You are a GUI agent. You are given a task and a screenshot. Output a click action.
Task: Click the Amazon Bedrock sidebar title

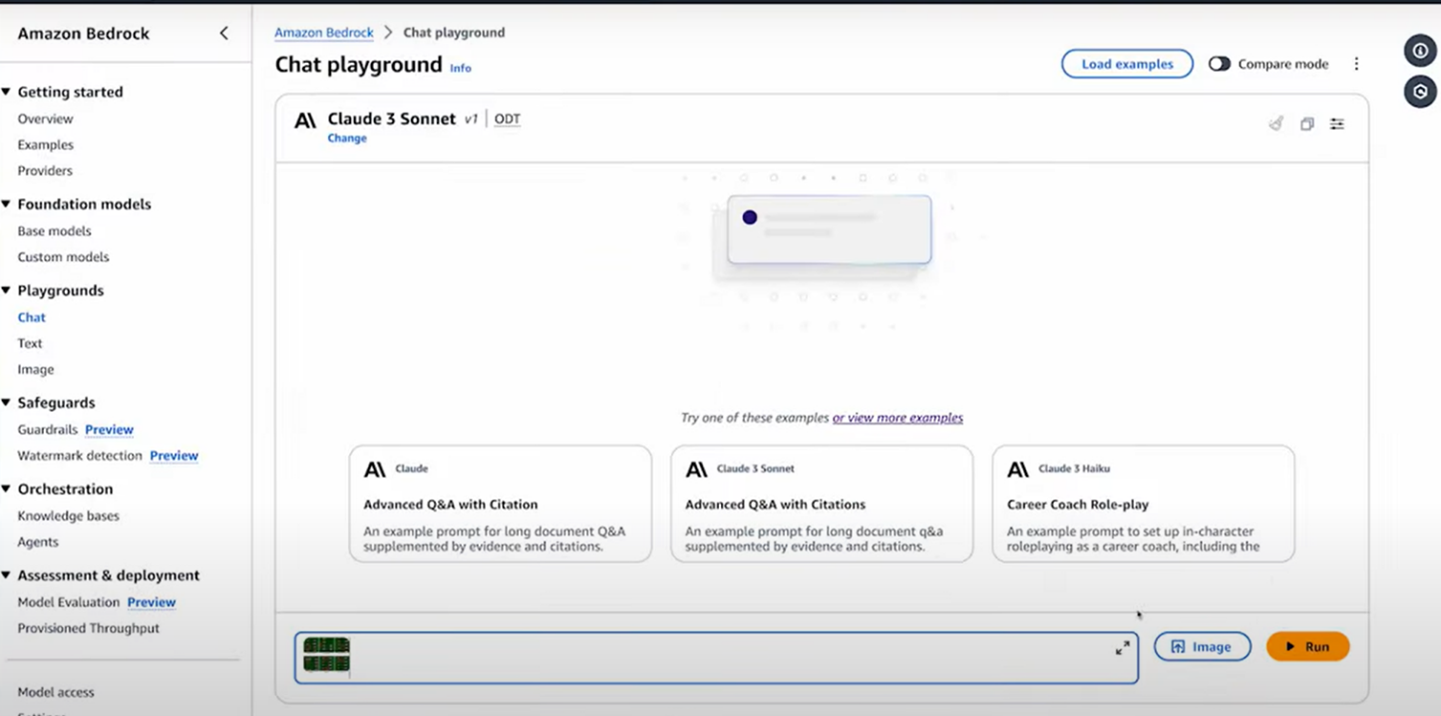(x=83, y=33)
